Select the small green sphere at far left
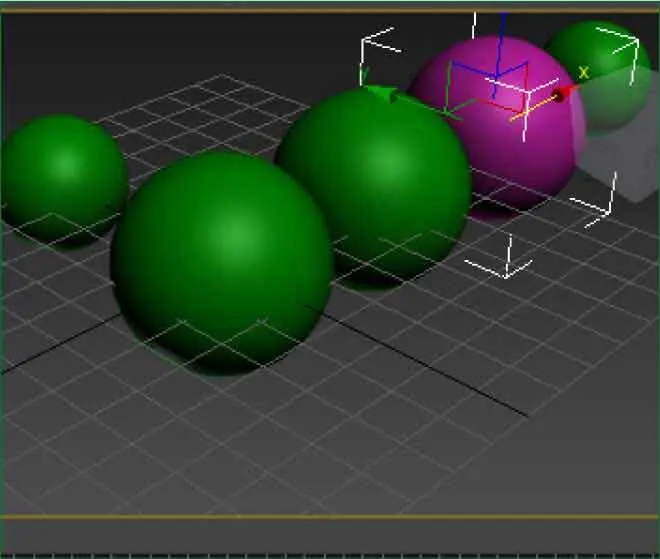Screen dimensions: 660x559 pos(62,175)
